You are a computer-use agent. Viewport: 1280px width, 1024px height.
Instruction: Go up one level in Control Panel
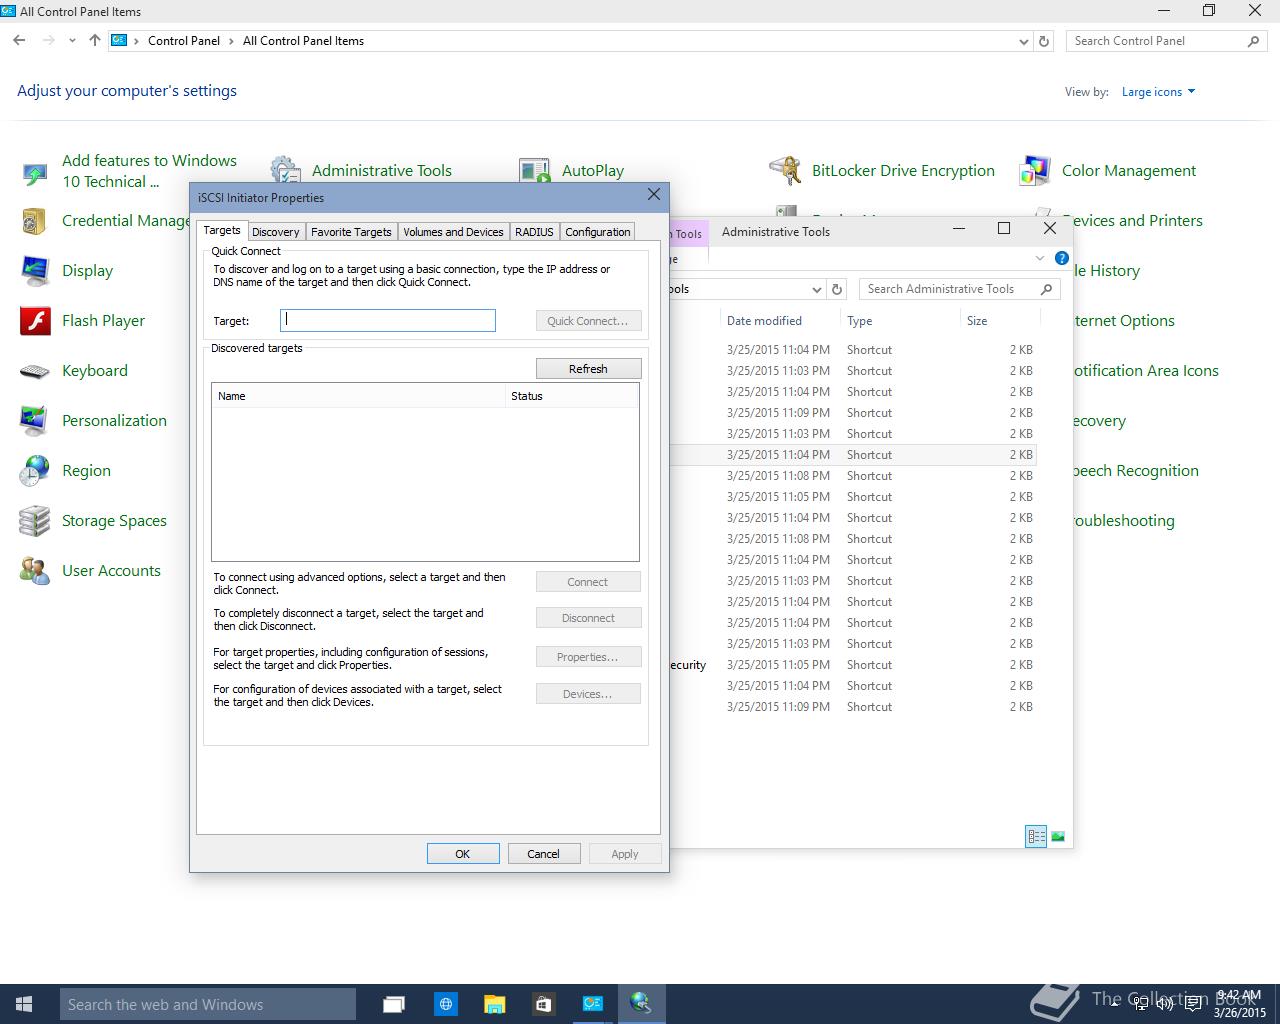95,41
